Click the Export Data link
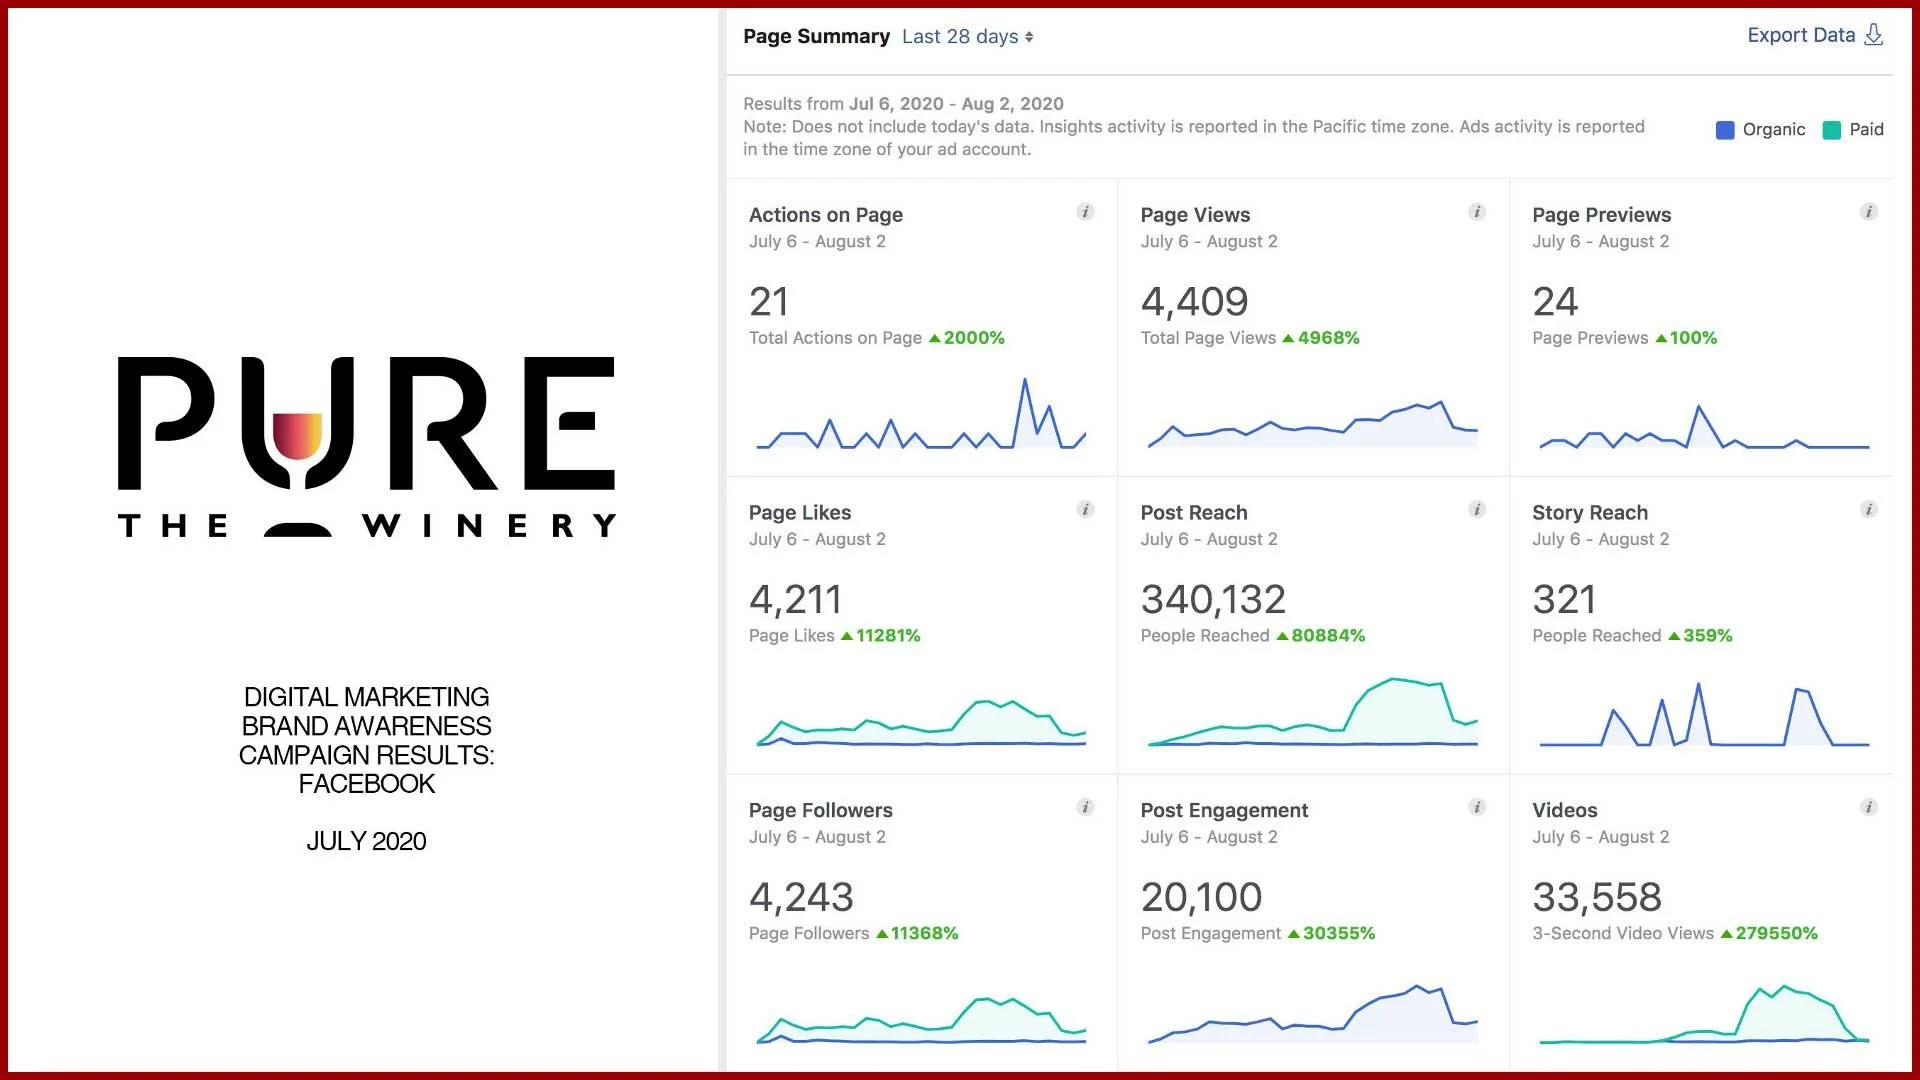The width and height of the screenshot is (1920, 1080). pyautogui.click(x=1800, y=36)
